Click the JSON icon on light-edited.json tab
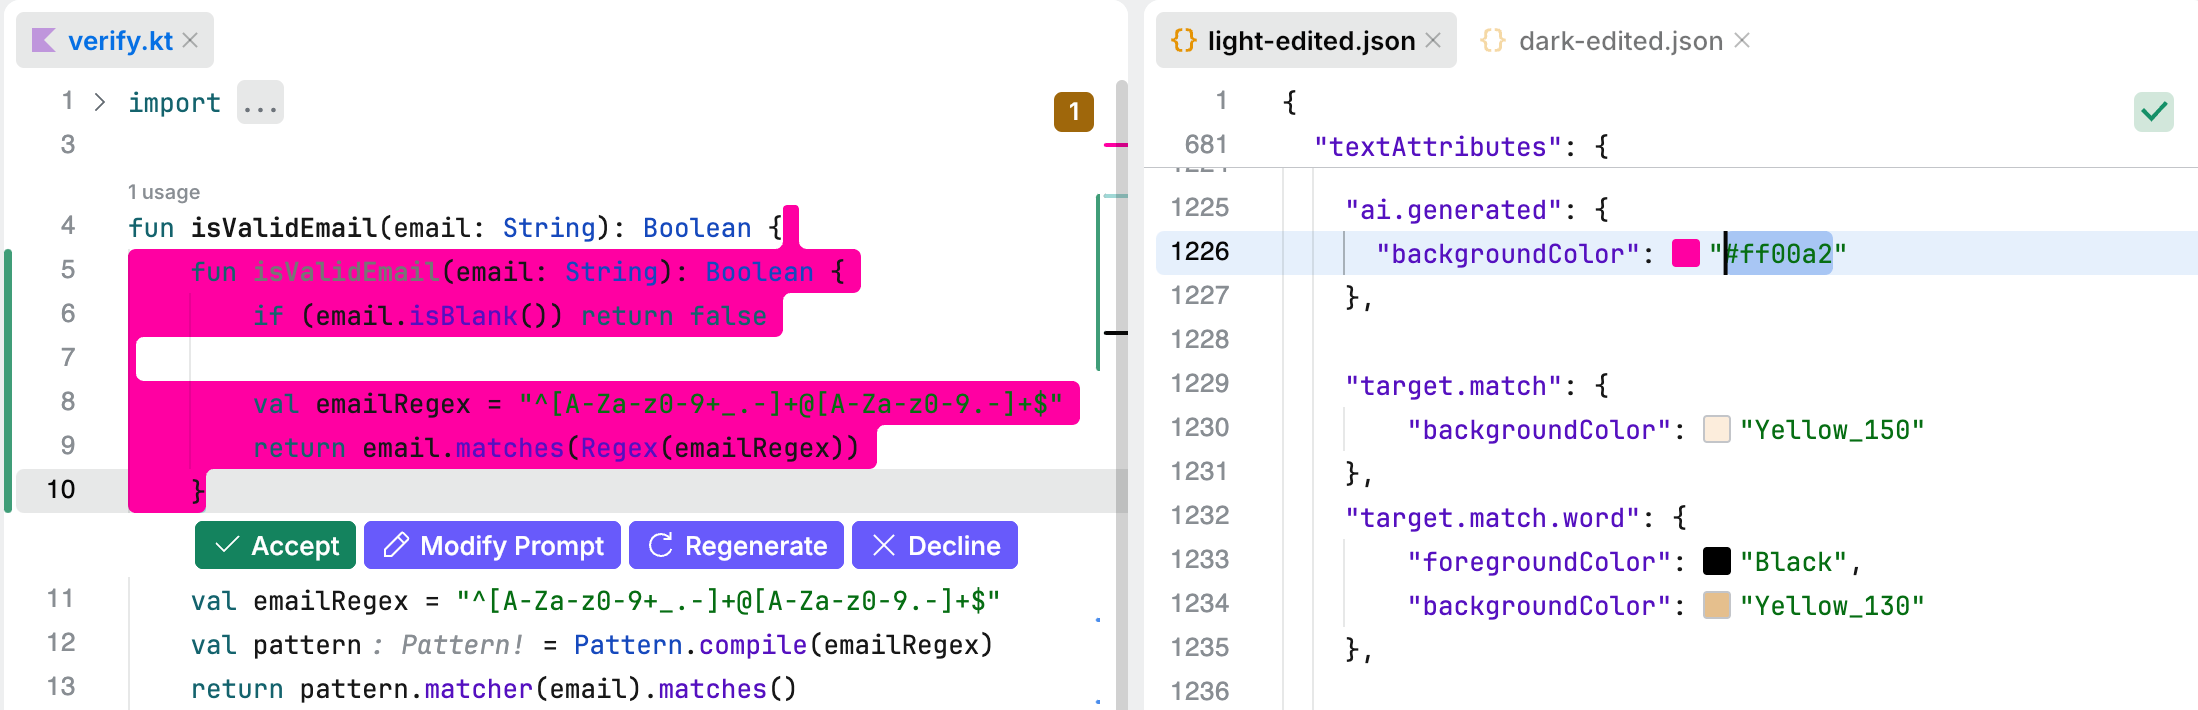Screen dimensions: 2198x710 click(1183, 41)
